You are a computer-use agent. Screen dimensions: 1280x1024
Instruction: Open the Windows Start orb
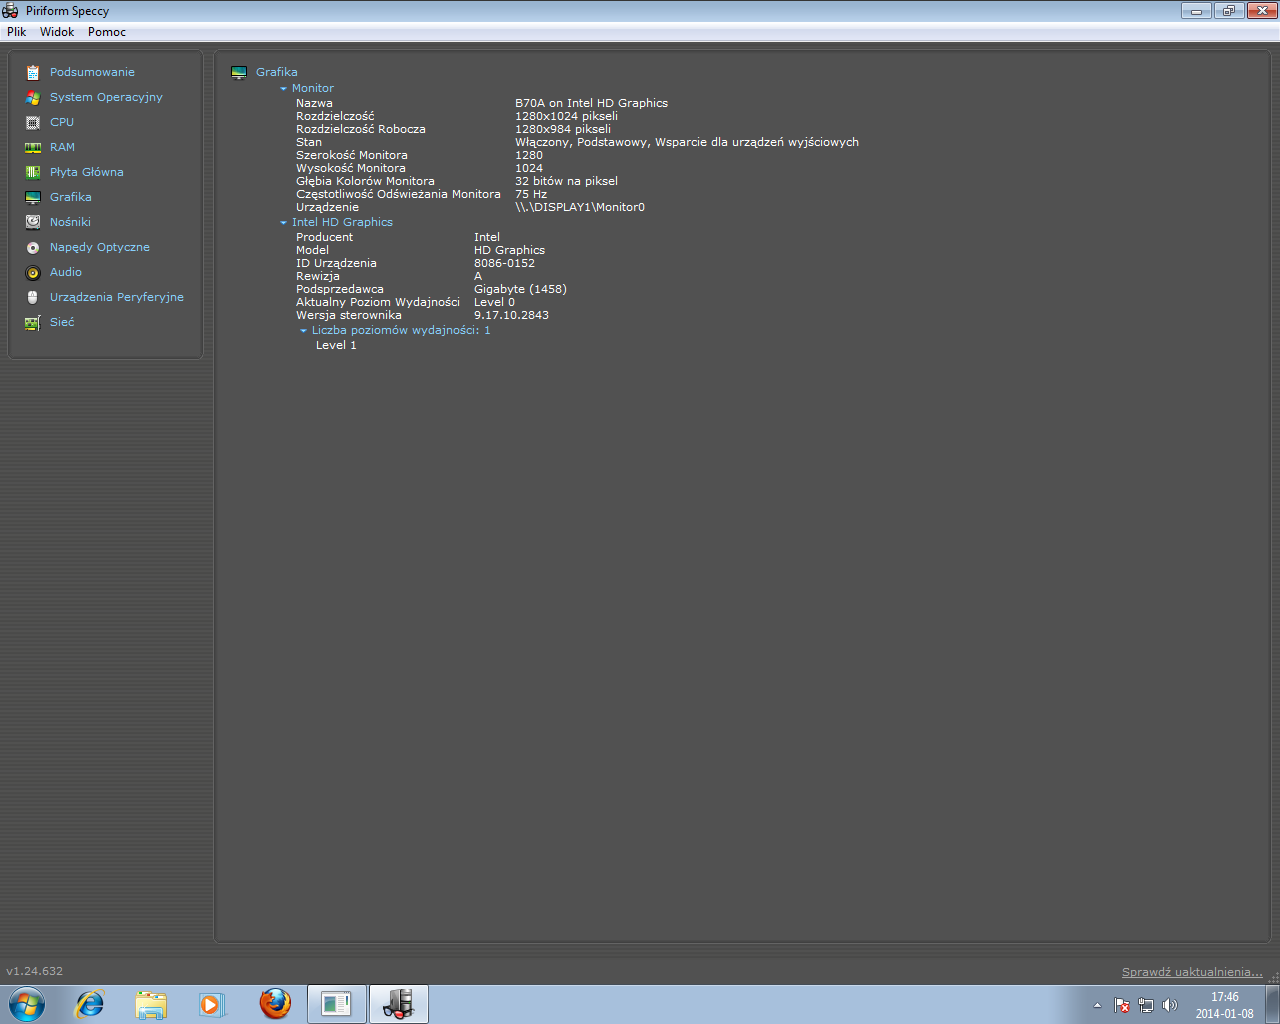(x=26, y=1004)
